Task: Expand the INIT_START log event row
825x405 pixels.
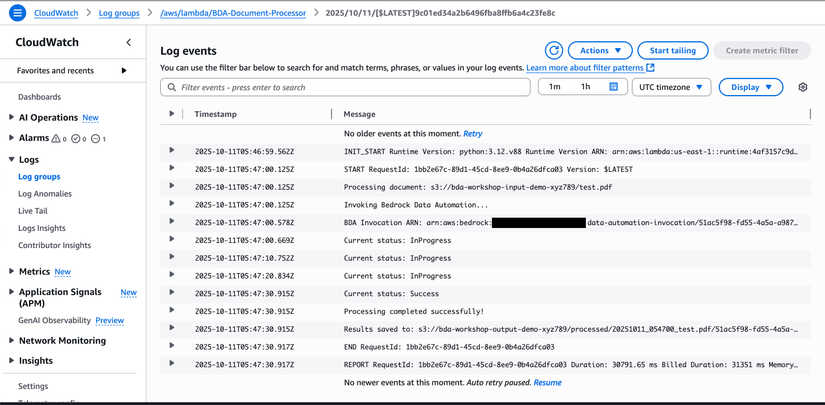Action: 172,151
